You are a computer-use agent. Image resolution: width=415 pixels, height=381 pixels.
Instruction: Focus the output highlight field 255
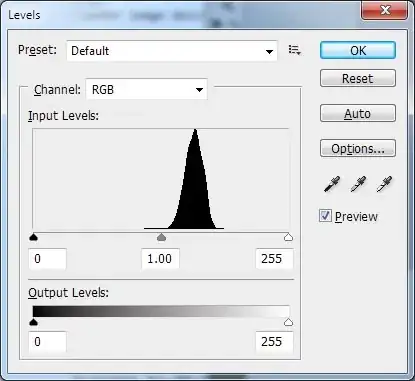tap(274, 342)
